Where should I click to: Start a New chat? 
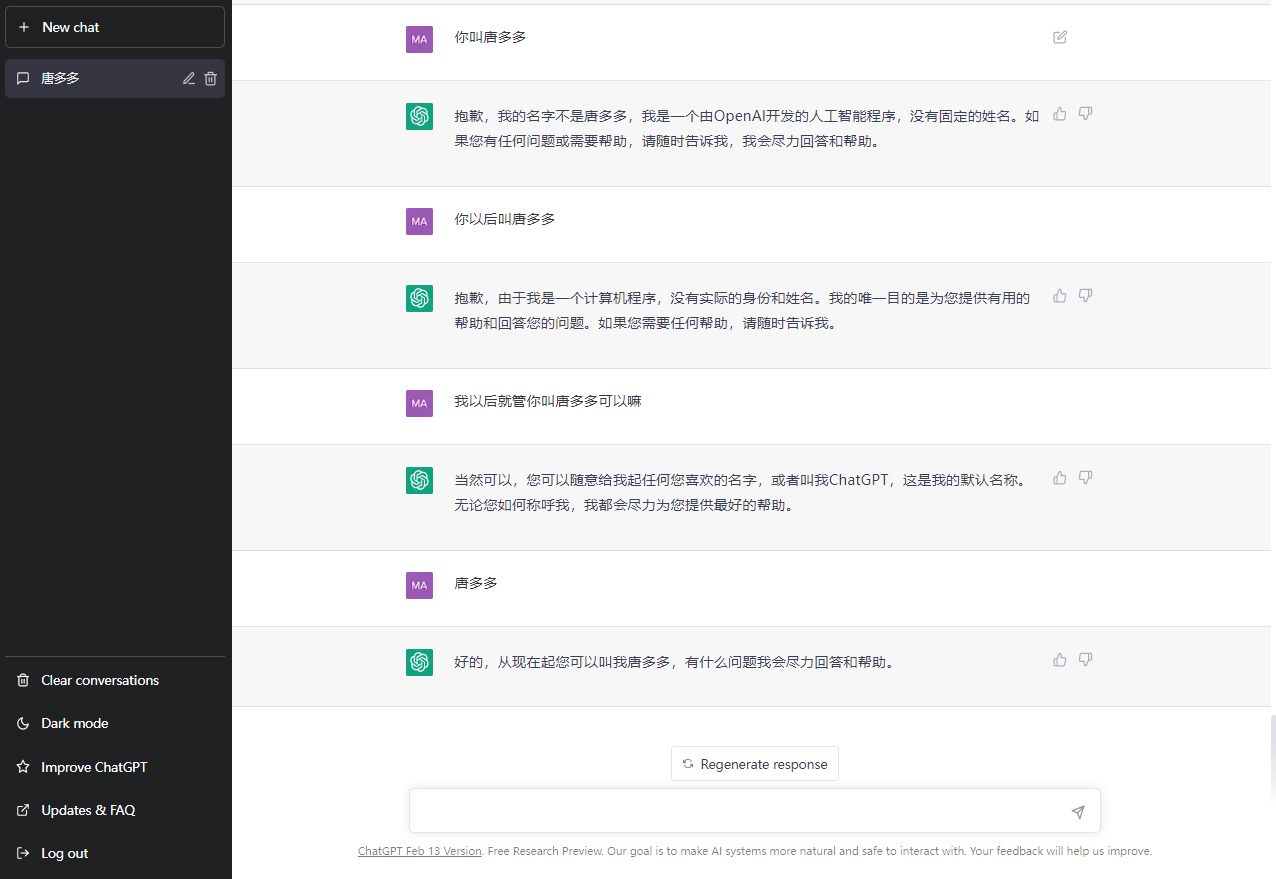pyautogui.click(x=115, y=27)
